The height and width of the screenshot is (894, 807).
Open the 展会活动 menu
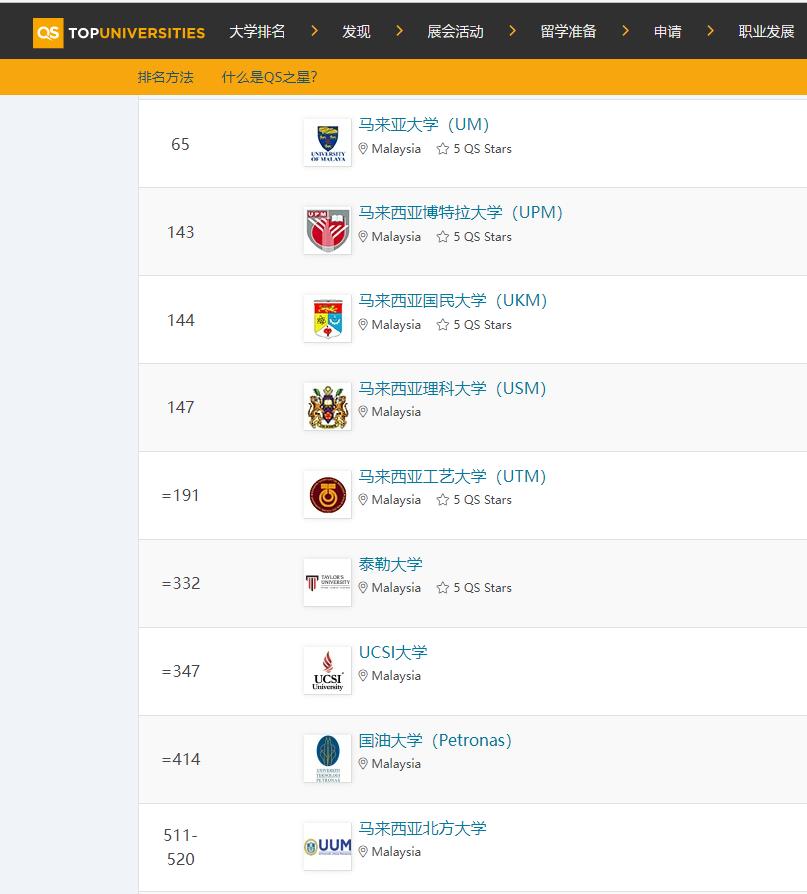(x=455, y=31)
